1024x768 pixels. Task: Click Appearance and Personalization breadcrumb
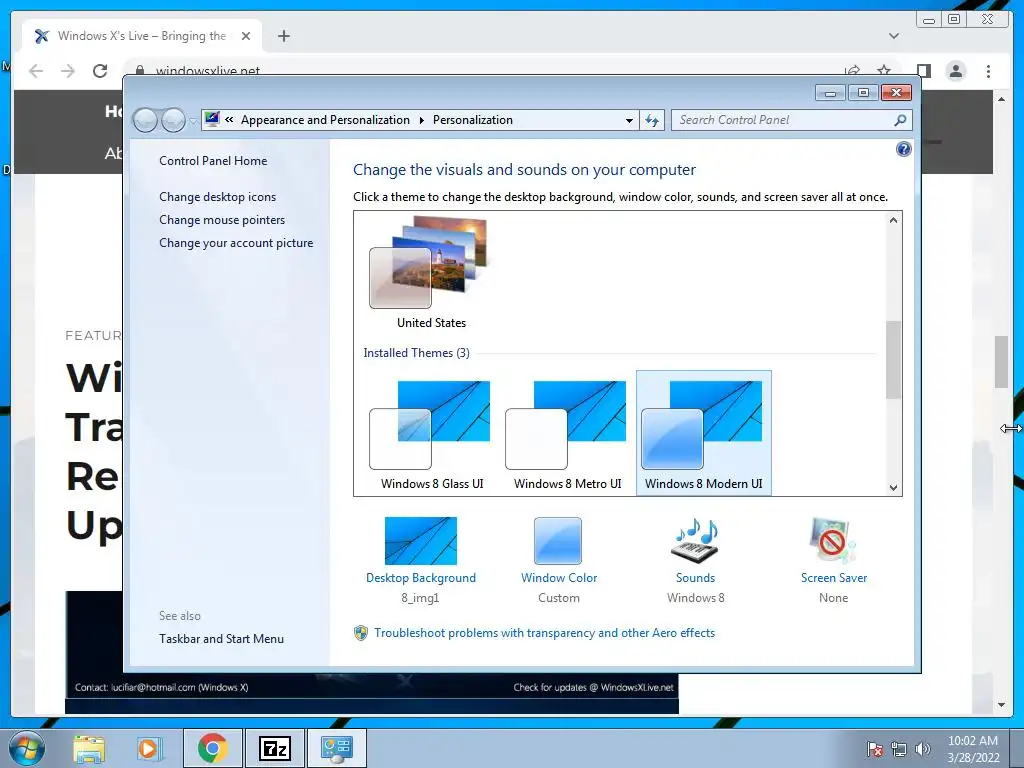click(325, 120)
